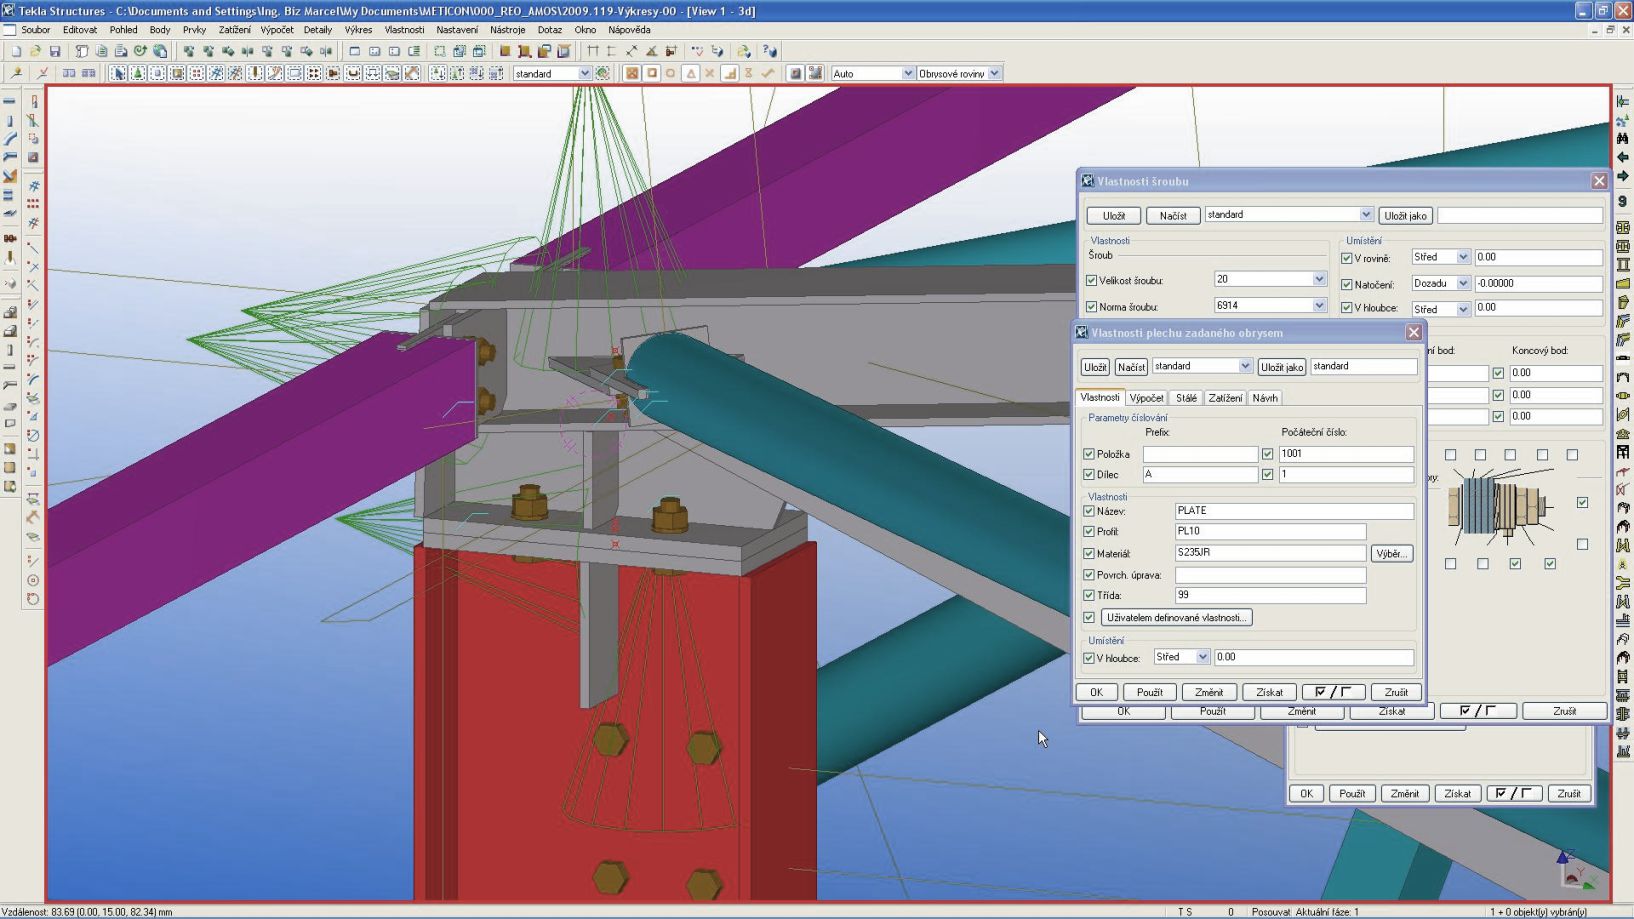The width and height of the screenshot is (1634, 919).
Task: Click the Save floppy disk icon
Action: pyautogui.click(x=55, y=51)
